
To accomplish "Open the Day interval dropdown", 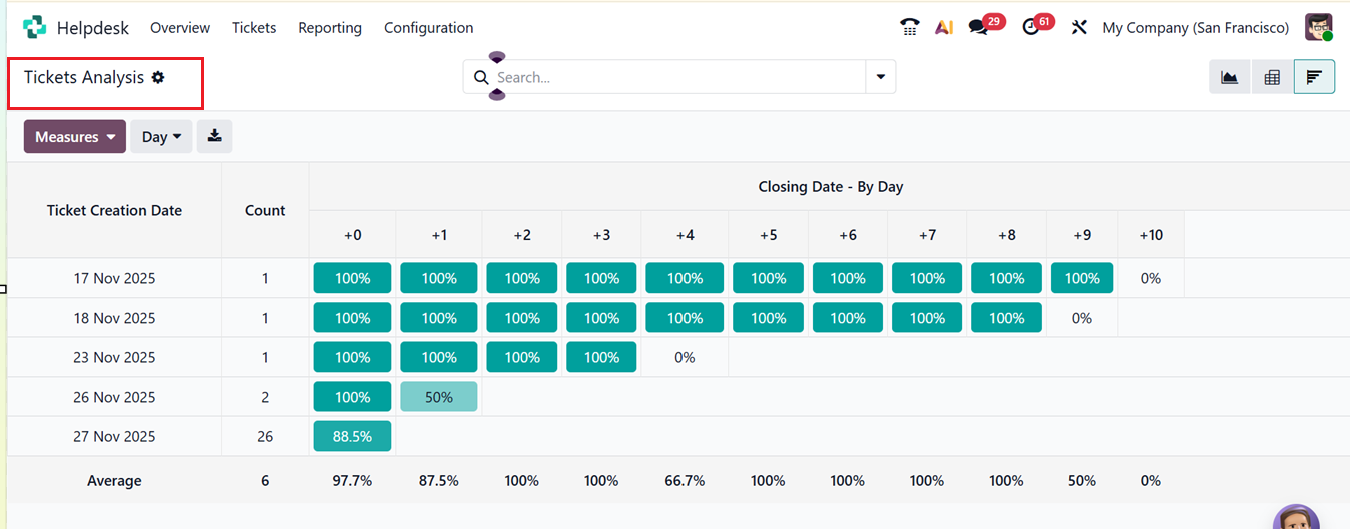I will click(x=161, y=136).
